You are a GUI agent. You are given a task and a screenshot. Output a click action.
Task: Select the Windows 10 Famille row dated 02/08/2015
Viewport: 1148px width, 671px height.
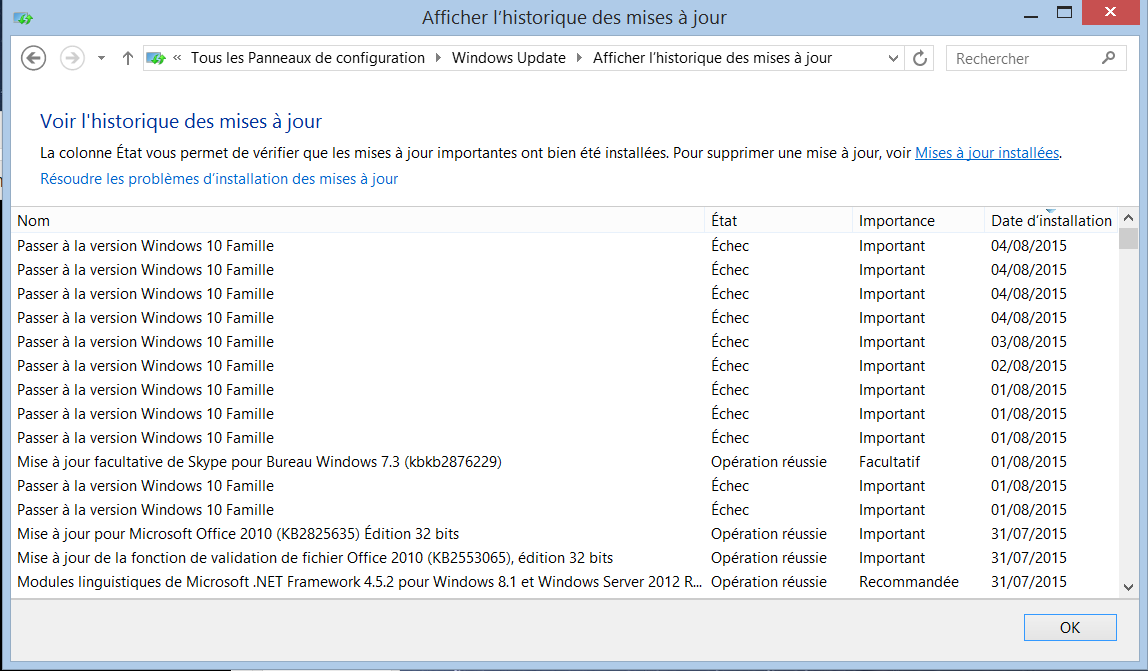[x=564, y=366]
